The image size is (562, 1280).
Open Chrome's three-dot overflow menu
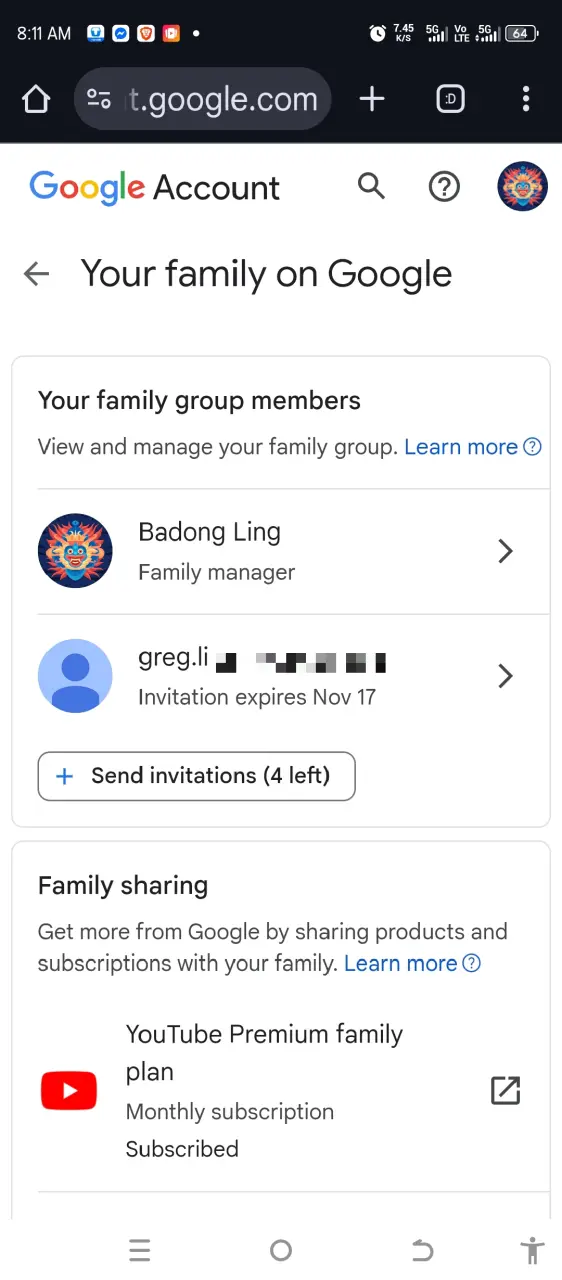coord(526,99)
